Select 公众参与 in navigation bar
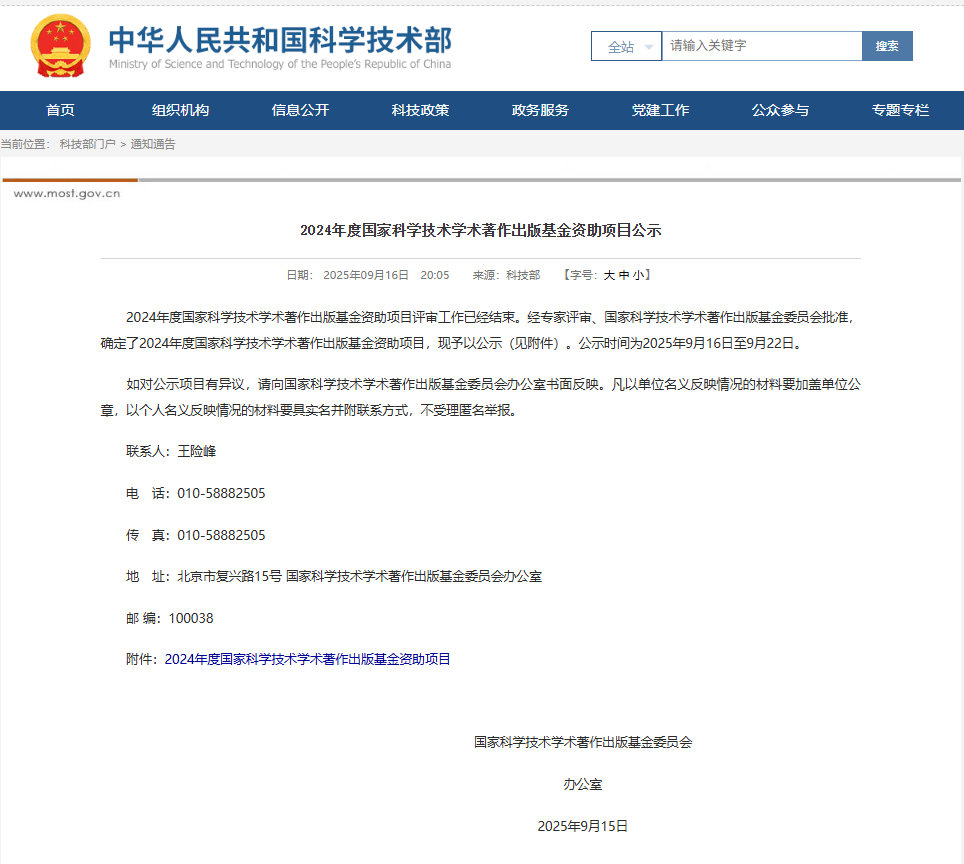 click(x=780, y=110)
